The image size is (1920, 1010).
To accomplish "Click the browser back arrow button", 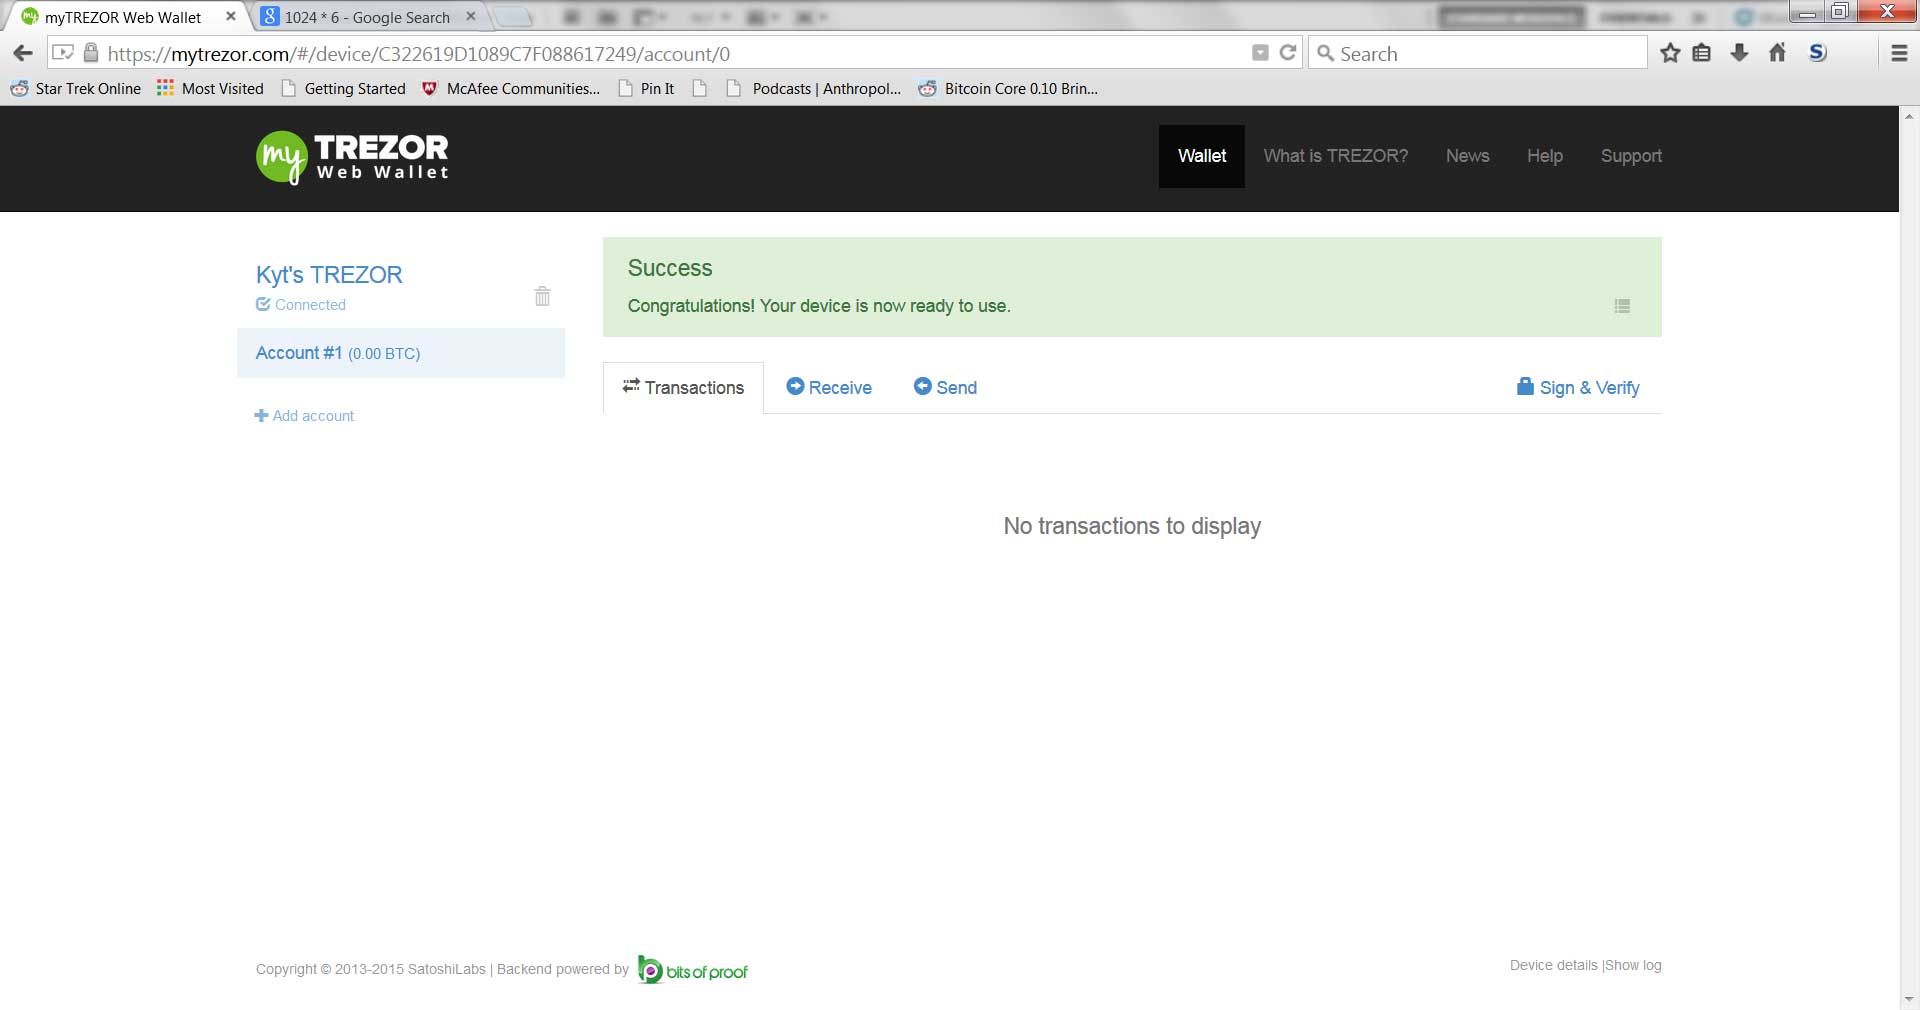I will (x=23, y=53).
